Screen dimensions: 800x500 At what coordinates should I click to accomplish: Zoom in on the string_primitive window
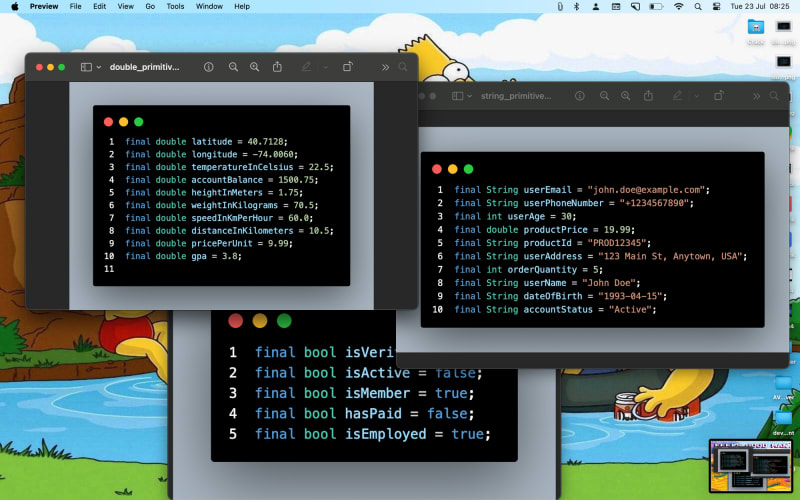pos(626,96)
